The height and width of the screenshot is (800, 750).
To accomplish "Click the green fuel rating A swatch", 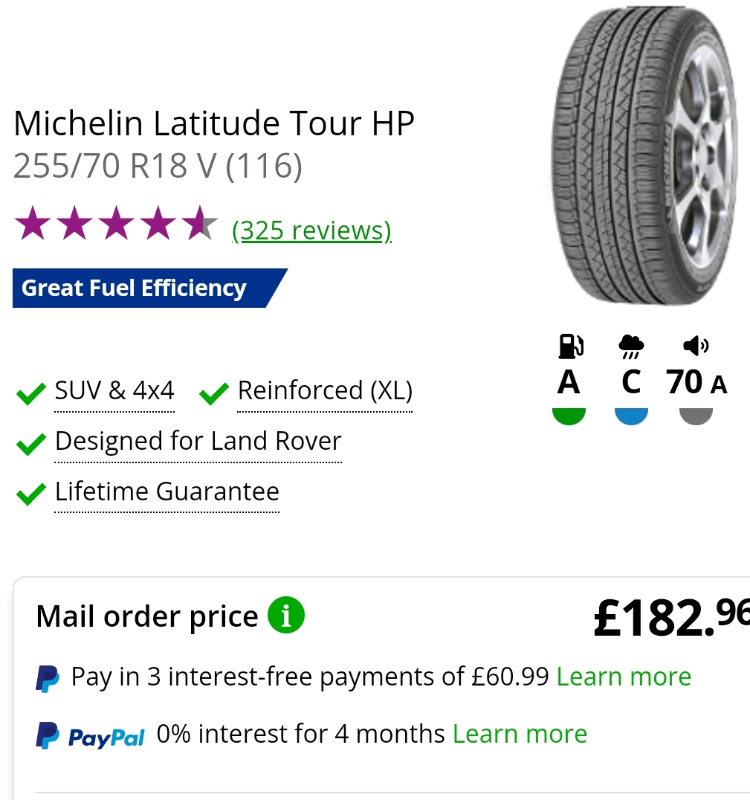I will coord(569,415).
